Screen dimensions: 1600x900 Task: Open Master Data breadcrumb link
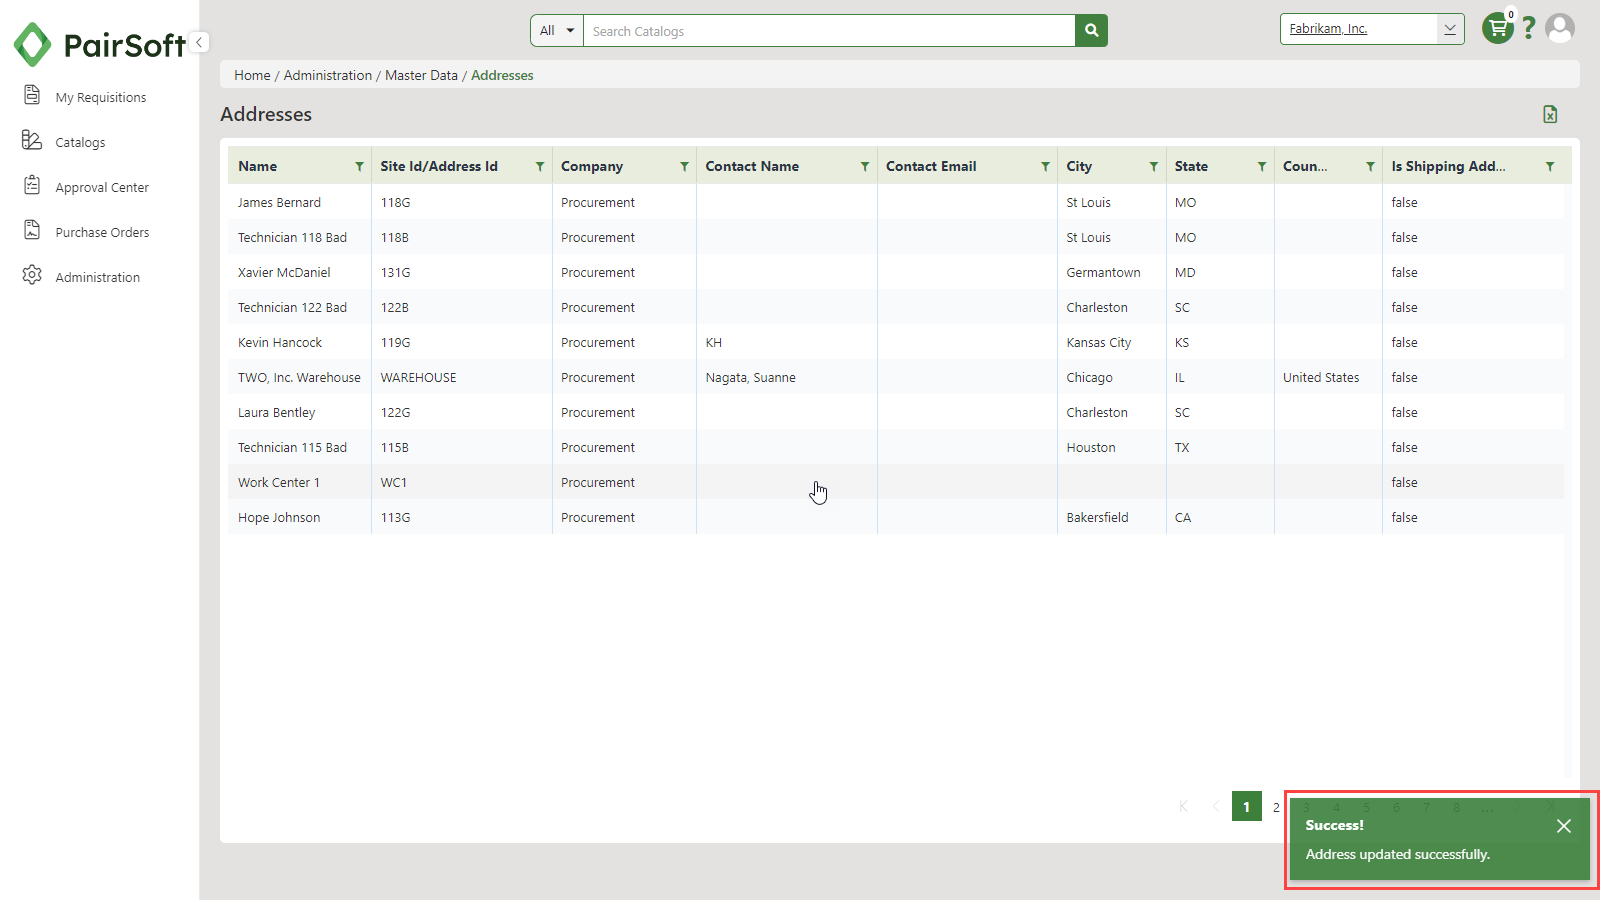421,75
